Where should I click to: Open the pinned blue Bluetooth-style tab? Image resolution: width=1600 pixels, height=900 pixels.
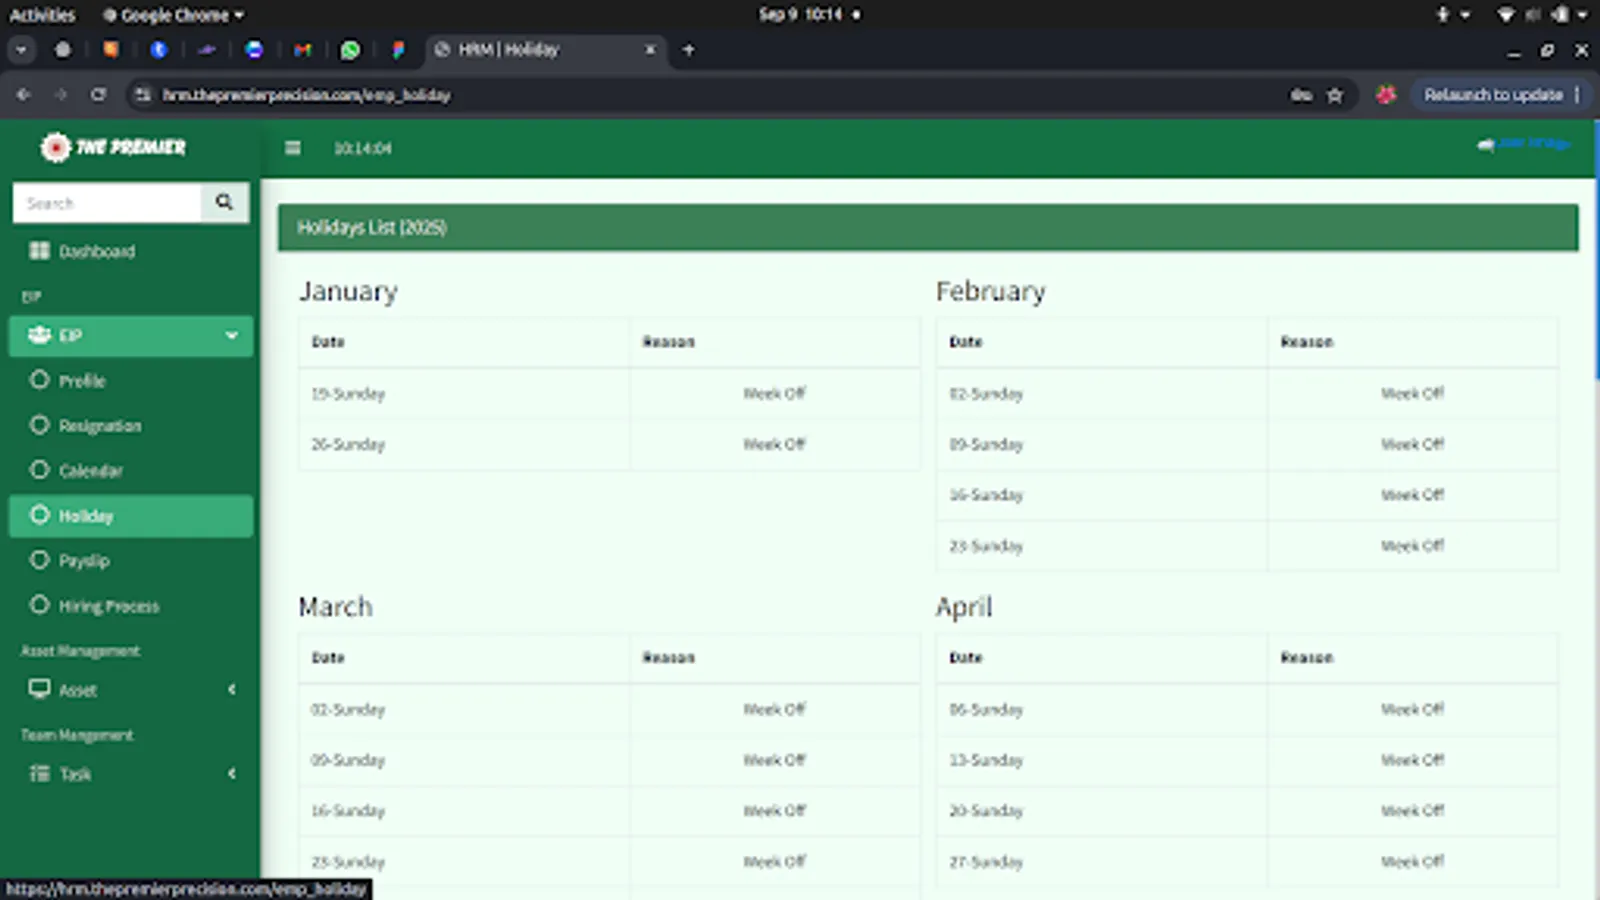[158, 50]
